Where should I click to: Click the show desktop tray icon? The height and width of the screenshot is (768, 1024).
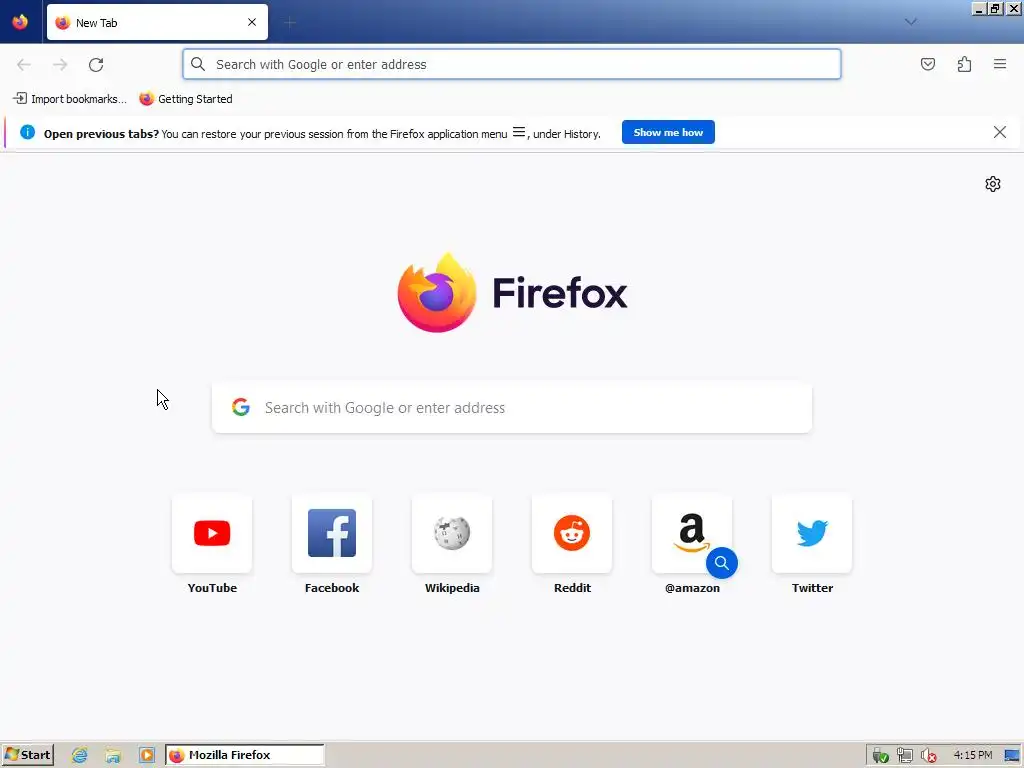coord(1012,756)
